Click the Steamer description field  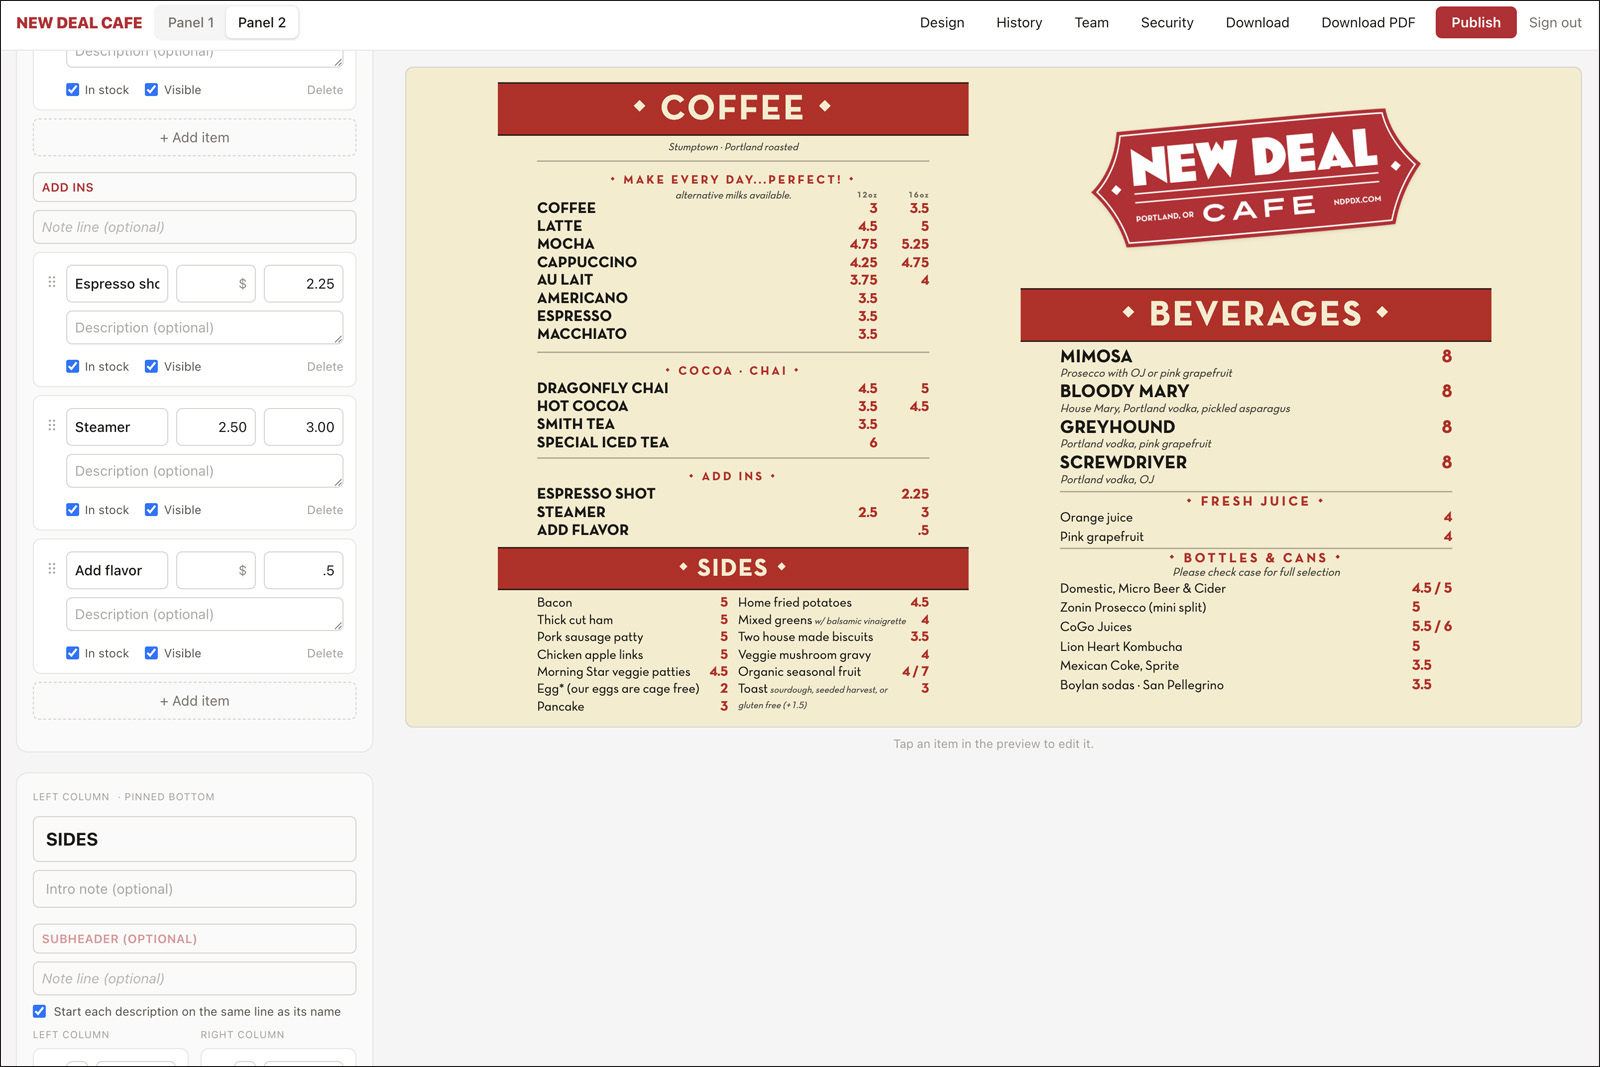point(205,471)
